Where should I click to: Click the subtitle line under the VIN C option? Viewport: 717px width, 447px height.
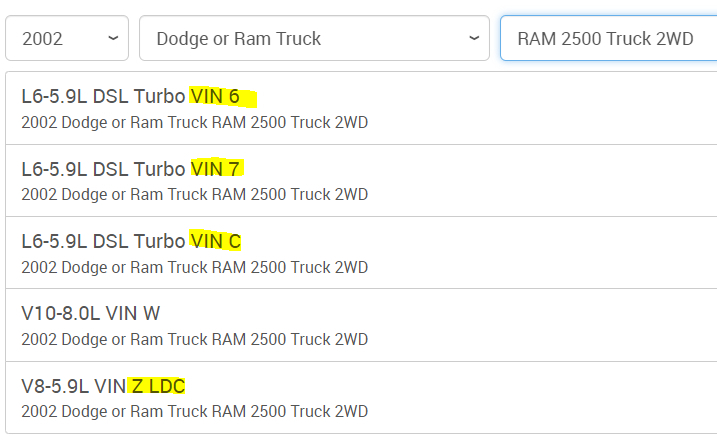pos(194,267)
